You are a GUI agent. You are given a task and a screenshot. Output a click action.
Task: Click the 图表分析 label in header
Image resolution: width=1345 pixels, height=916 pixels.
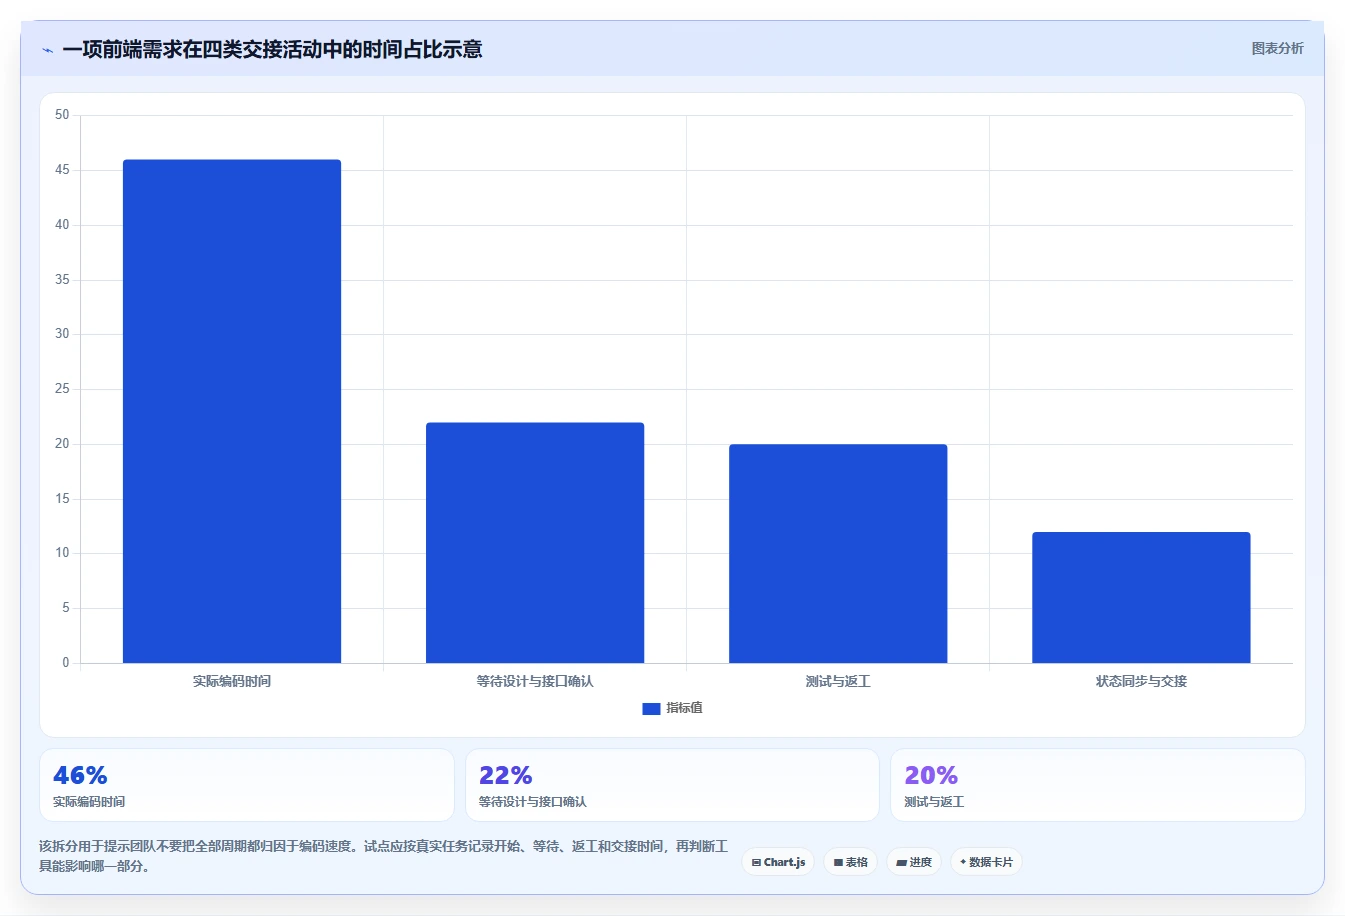point(1277,48)
